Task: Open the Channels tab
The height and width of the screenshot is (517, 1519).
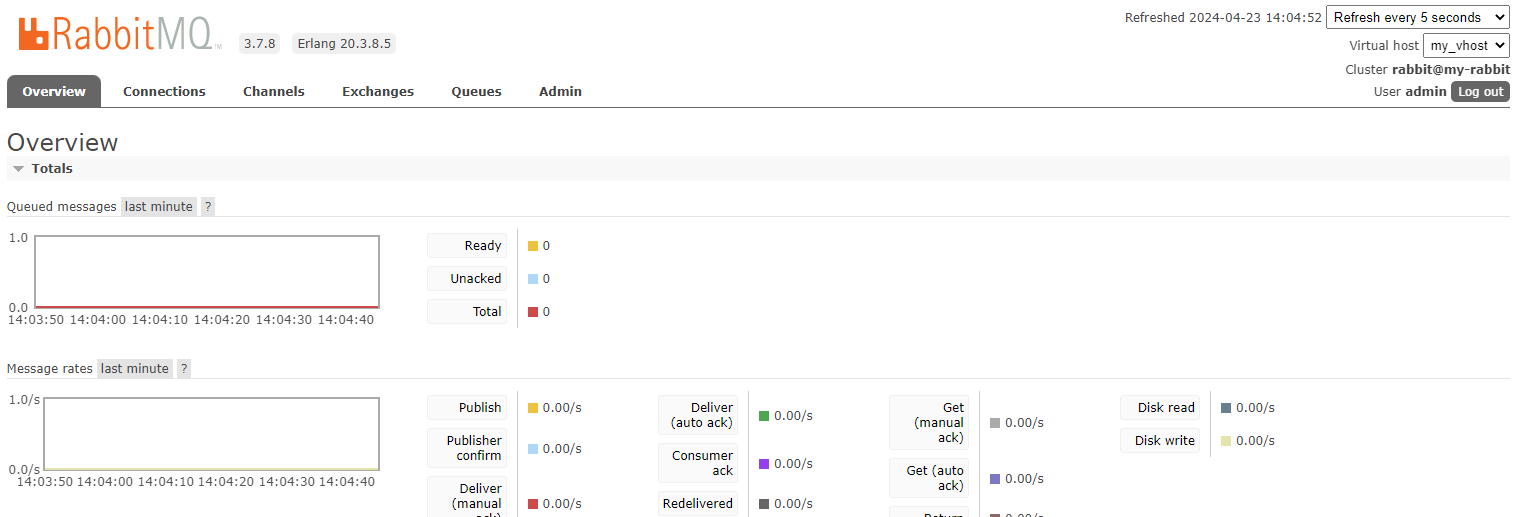Action: click(273, 91)
